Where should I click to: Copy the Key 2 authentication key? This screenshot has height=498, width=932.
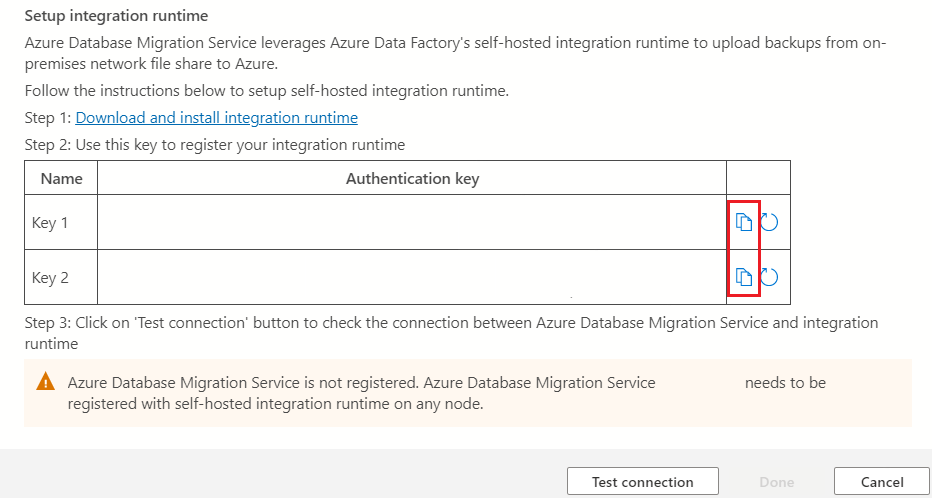pyautogui.click(x=743, y=277)
